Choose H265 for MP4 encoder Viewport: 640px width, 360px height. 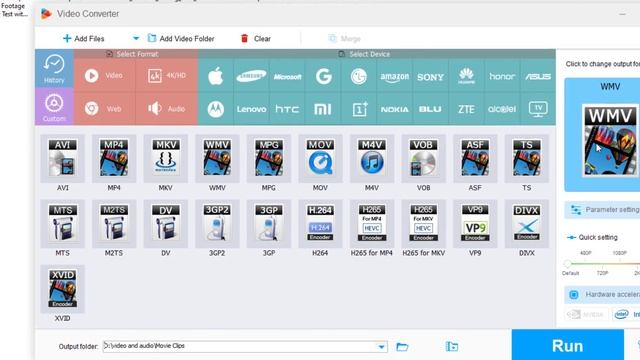point(372,224)
